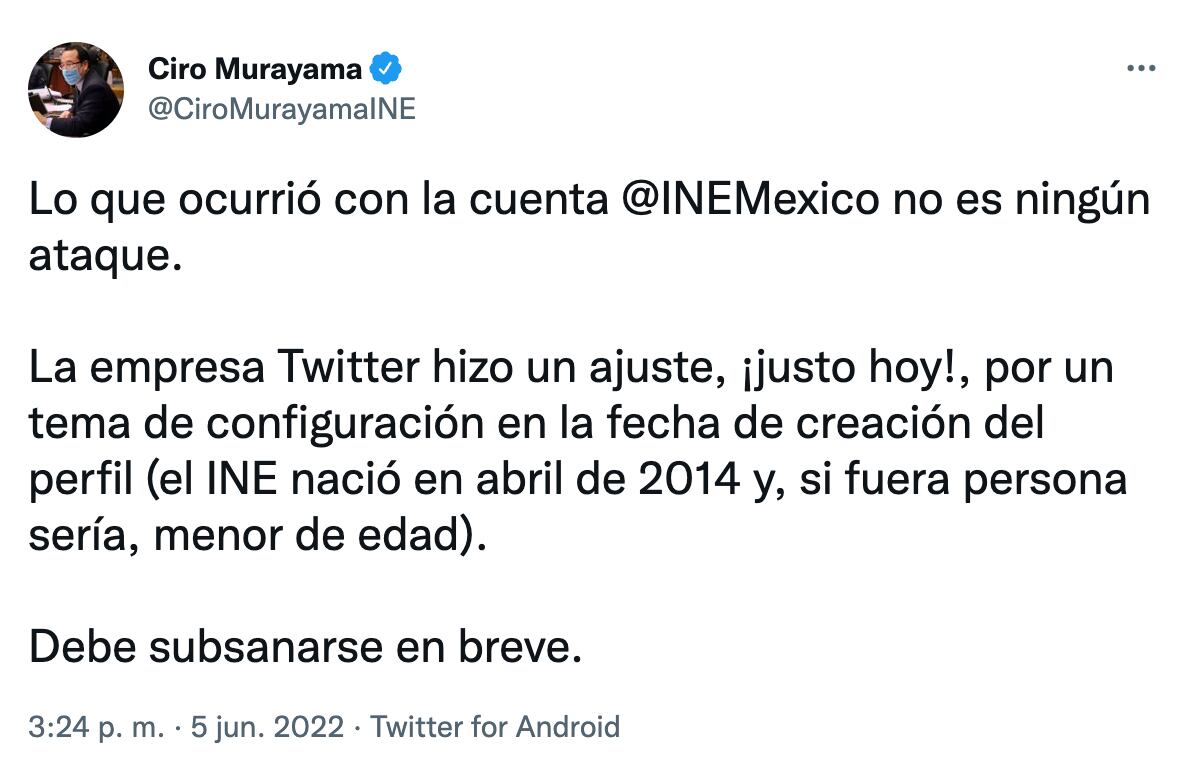The image size is (1190, 770).
Task: Click Ciro Murayama's profile avatar photo
Action: 76,90
